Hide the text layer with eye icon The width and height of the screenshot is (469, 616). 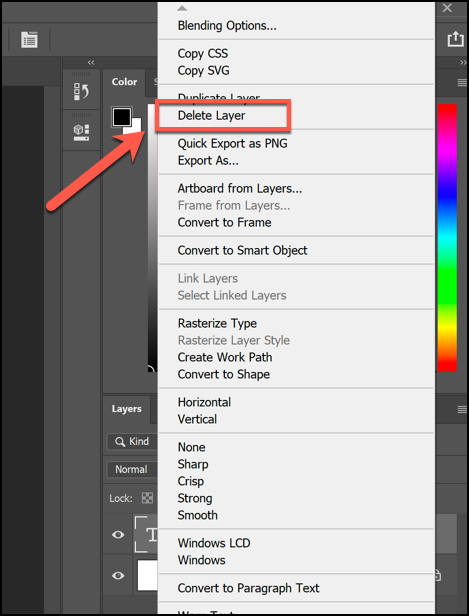(118, 534)
